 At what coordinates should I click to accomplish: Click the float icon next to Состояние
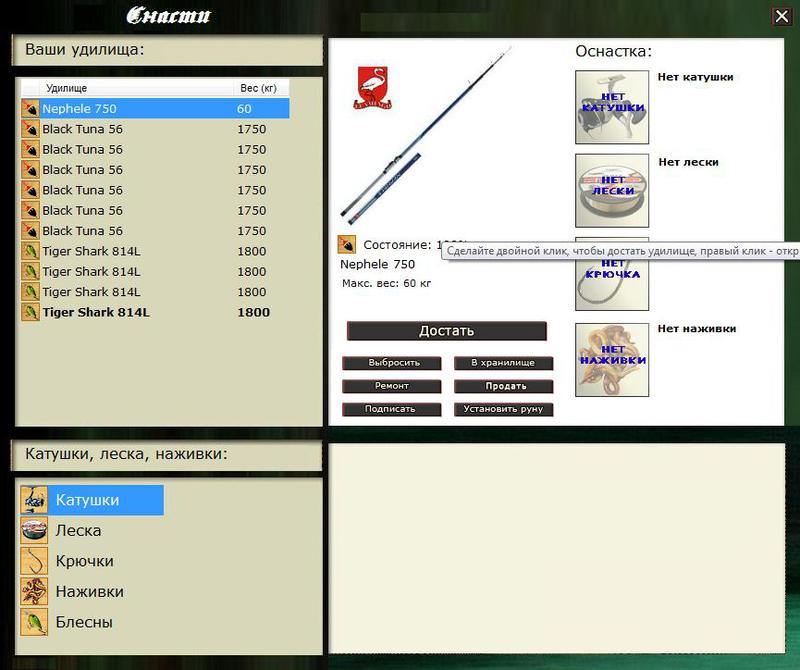pos(346,244)
